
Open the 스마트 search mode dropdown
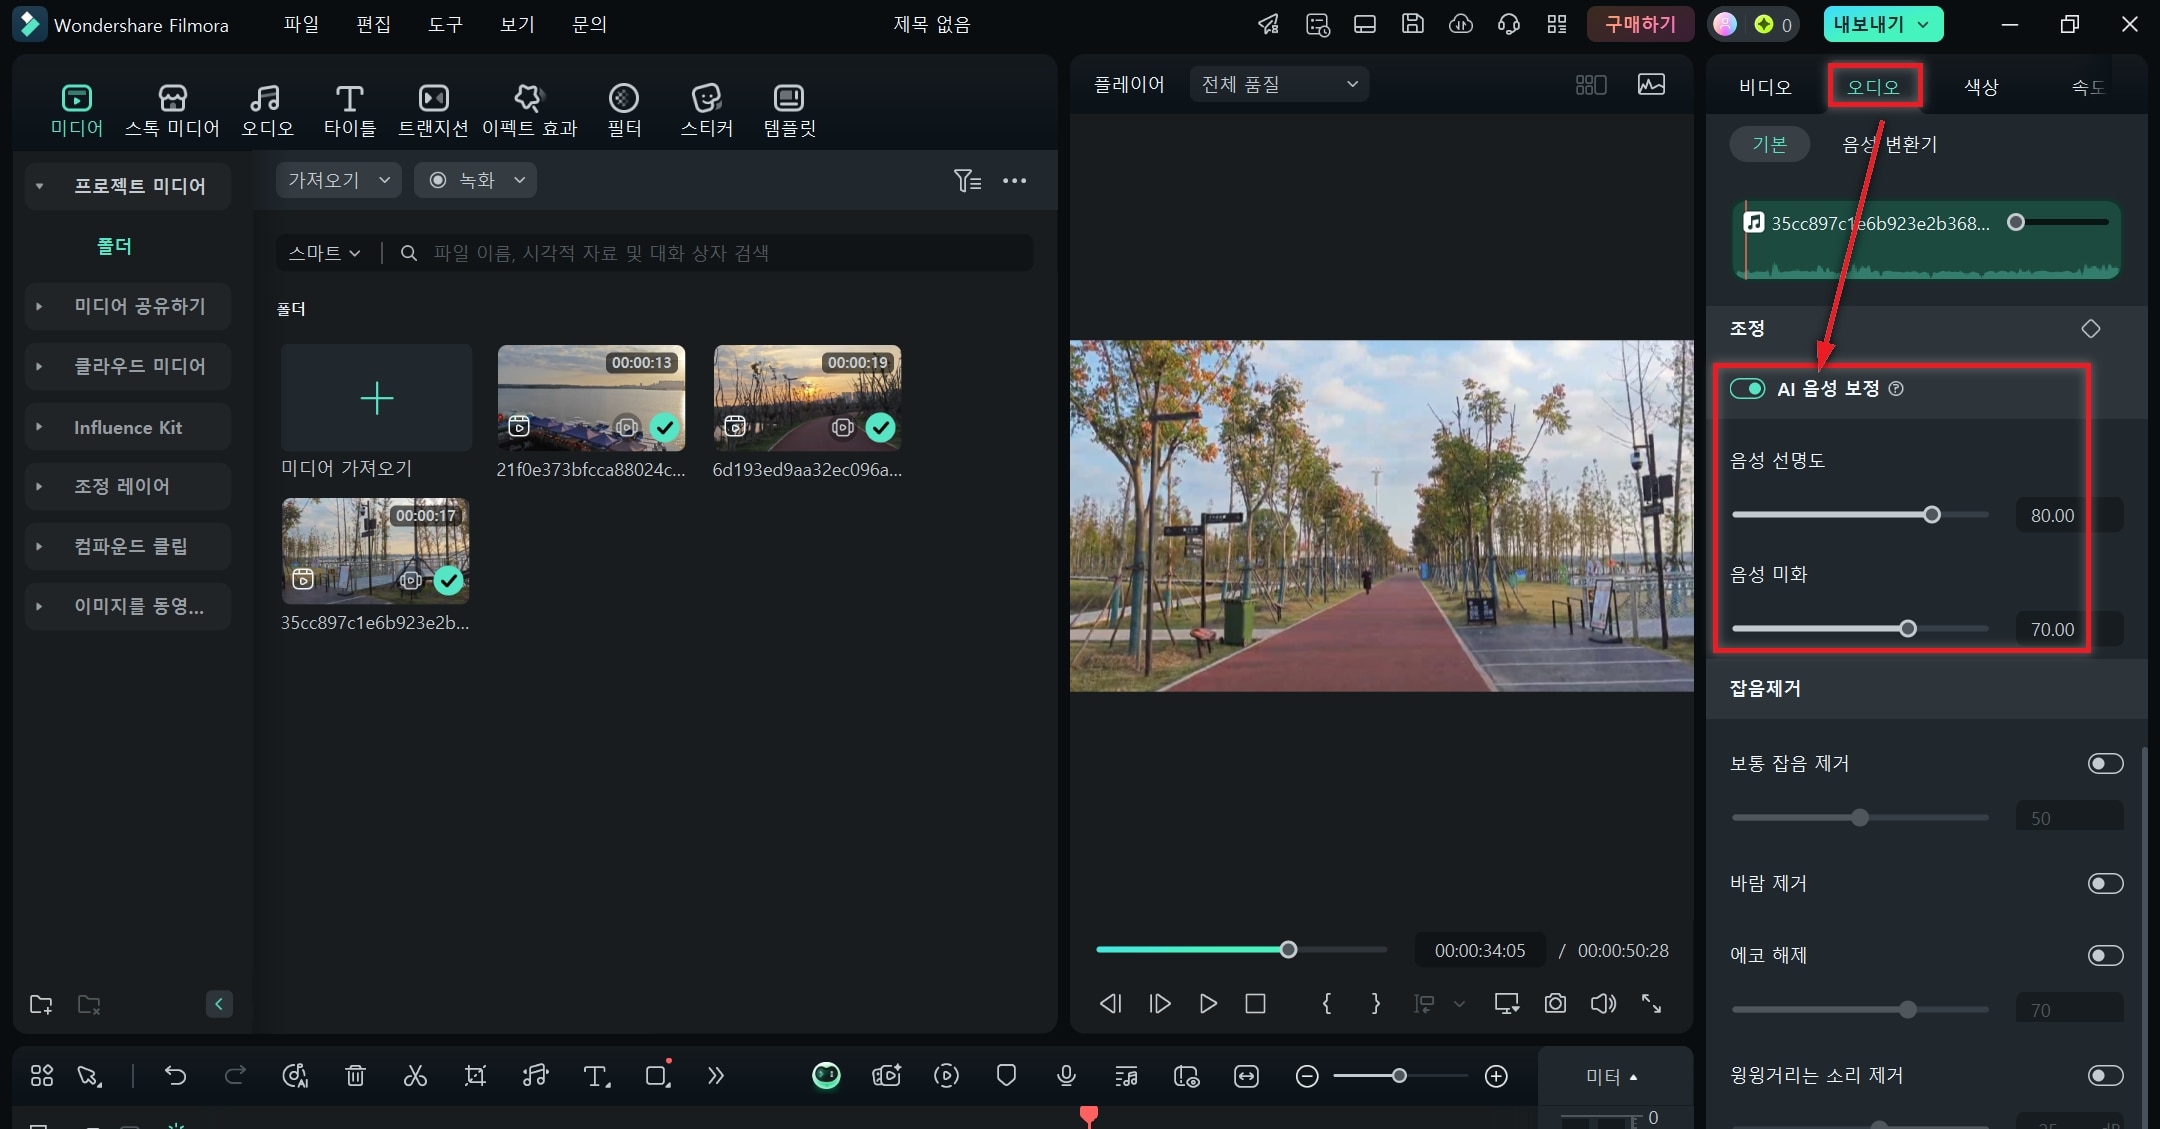(324, 253)
